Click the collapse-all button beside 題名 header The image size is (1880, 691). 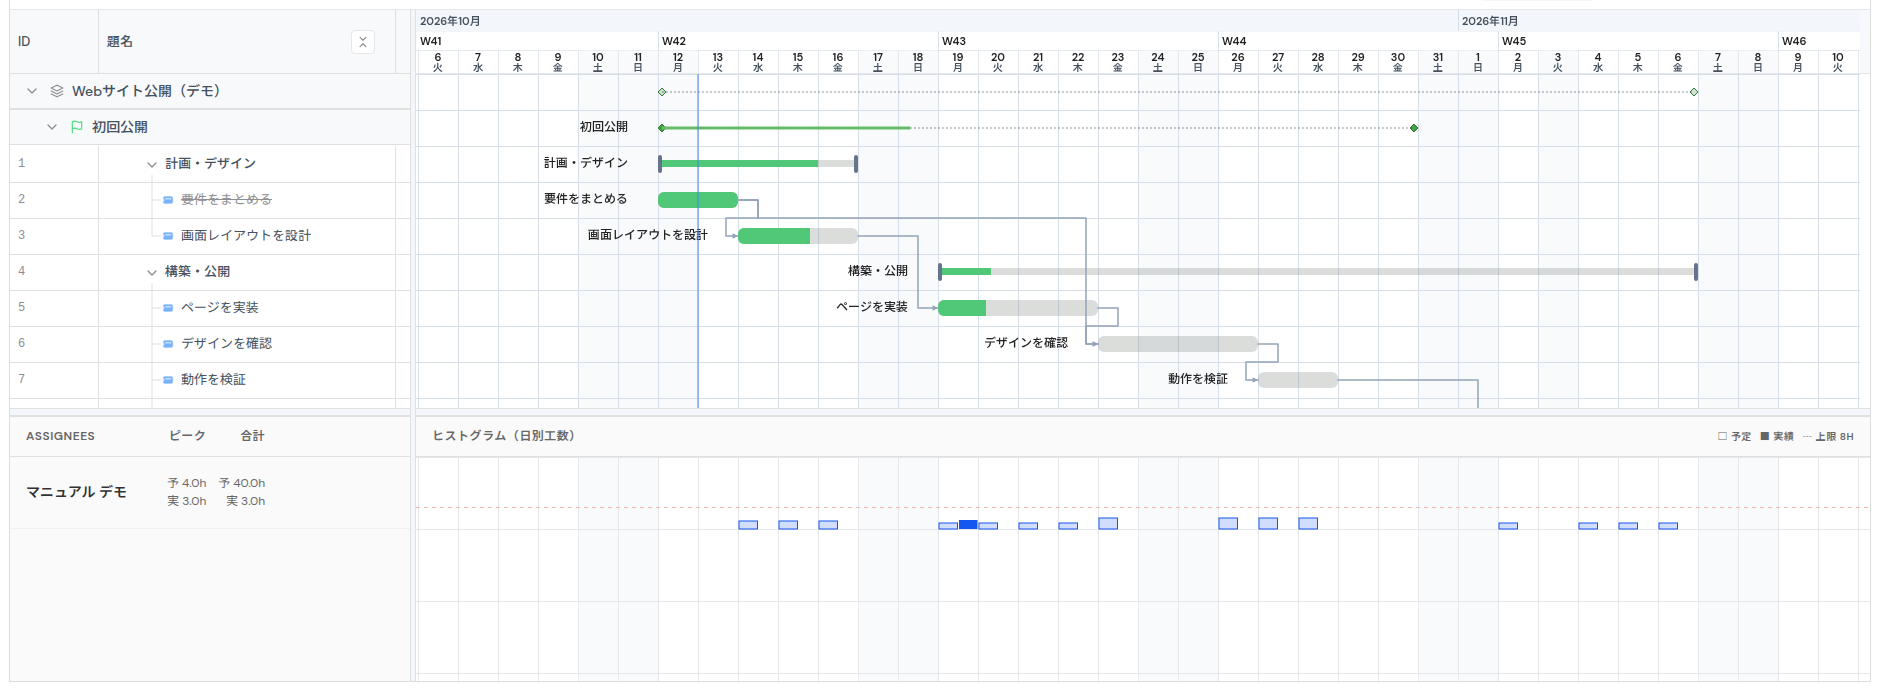(x=363, y=41)
